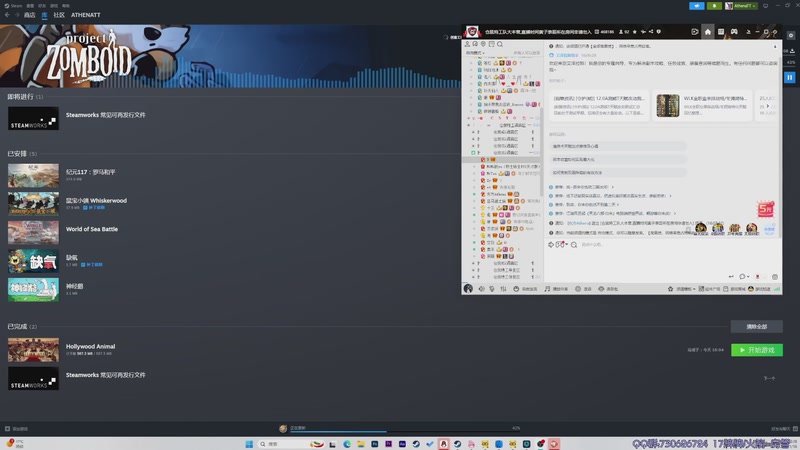Close the notice banner at top of chat
This screenshot has height=450, width=800.
775,46
